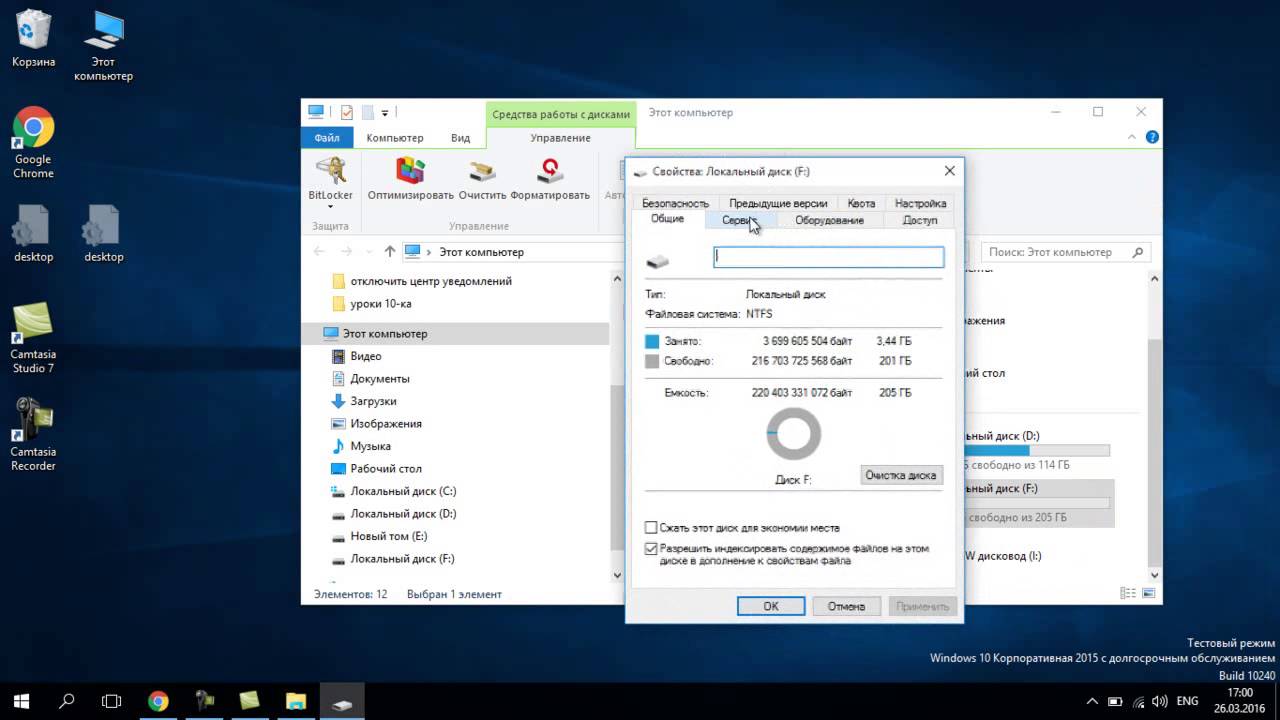
Task: Switch to Chrome on the taskbar
Action: click(158, 702)
